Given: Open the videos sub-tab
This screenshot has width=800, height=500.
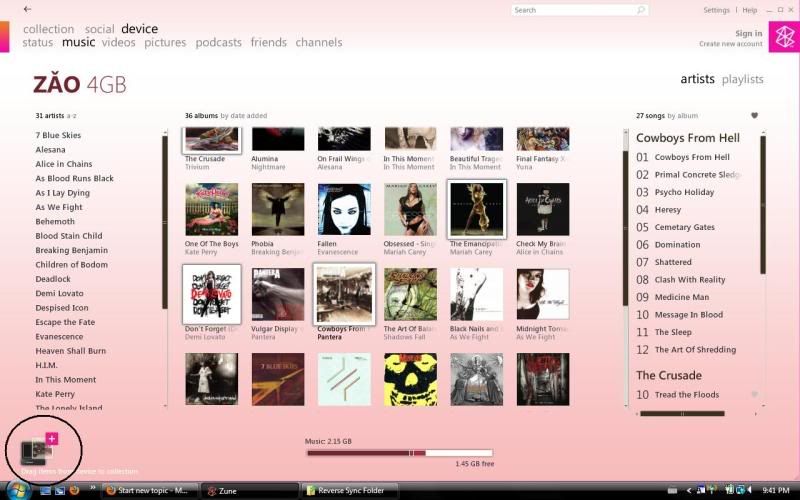Looking at the screenshot, I should tap(118, 42).
